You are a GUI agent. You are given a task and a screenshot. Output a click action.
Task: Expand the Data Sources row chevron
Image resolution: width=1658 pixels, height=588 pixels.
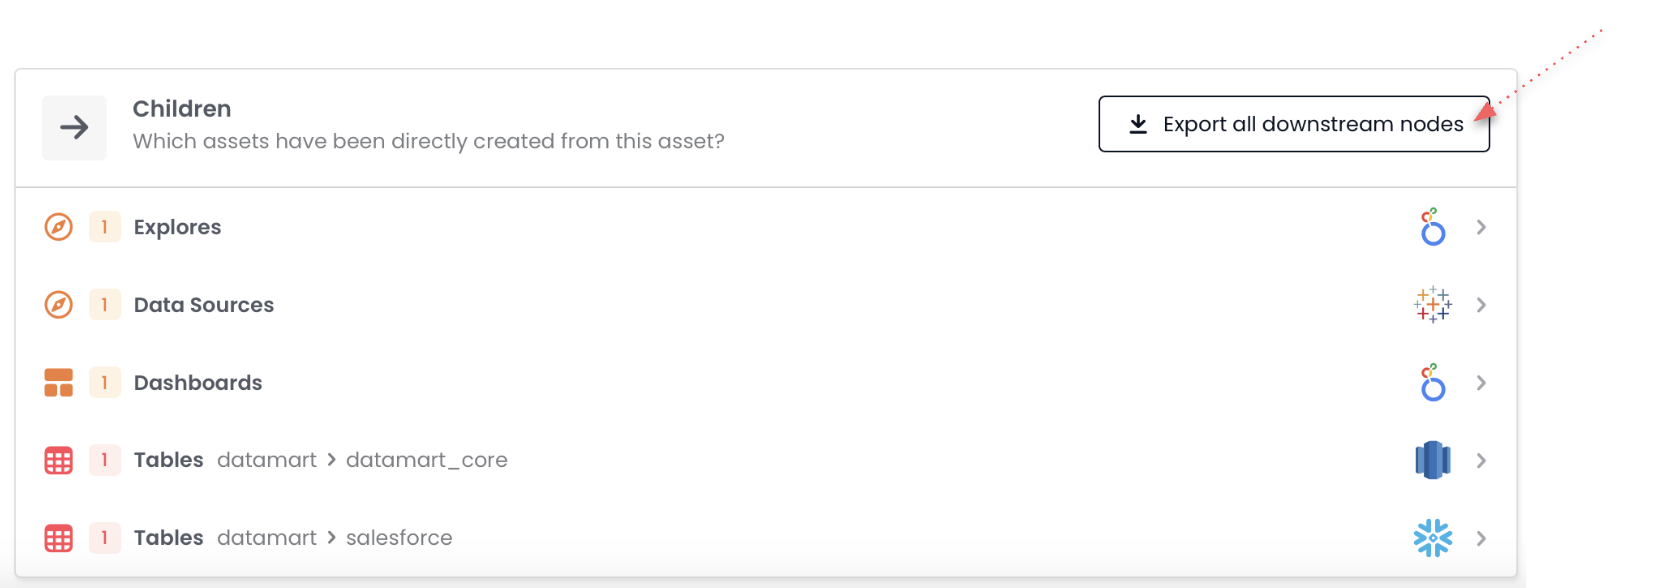pyautogui.click(x=1481, y=304)
